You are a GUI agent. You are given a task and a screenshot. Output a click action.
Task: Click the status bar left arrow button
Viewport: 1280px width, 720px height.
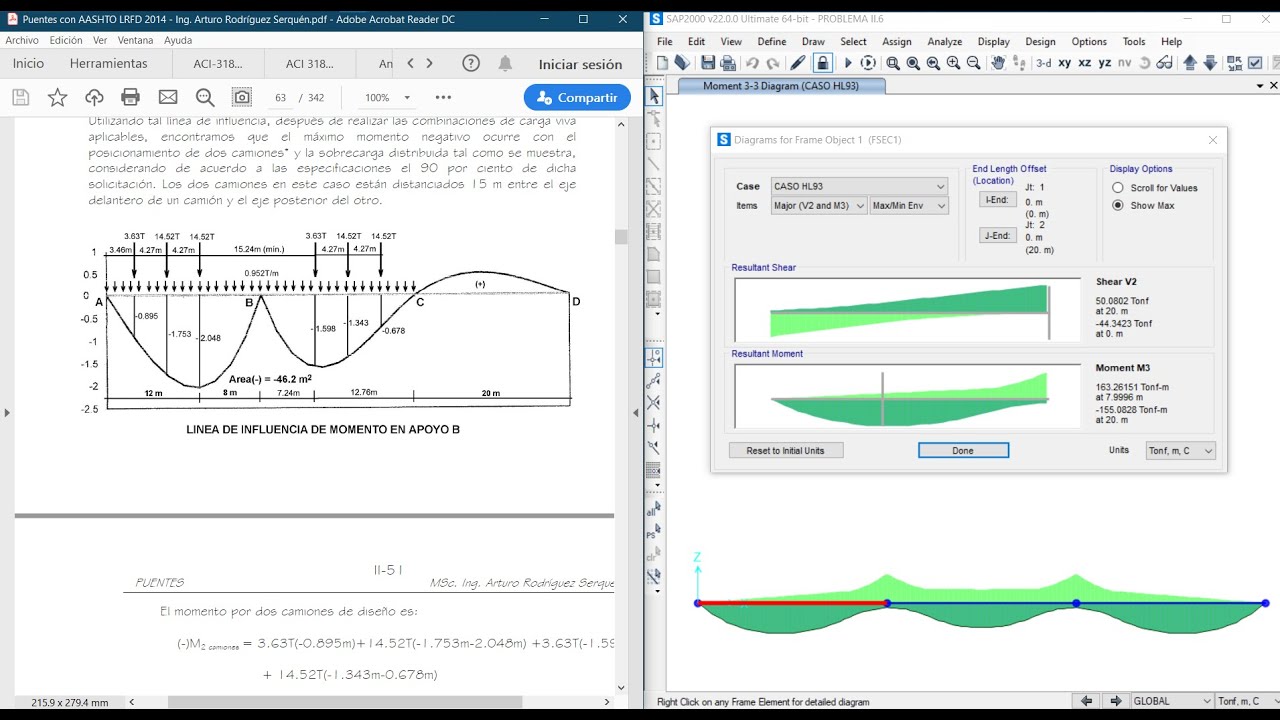[1085, 701]
